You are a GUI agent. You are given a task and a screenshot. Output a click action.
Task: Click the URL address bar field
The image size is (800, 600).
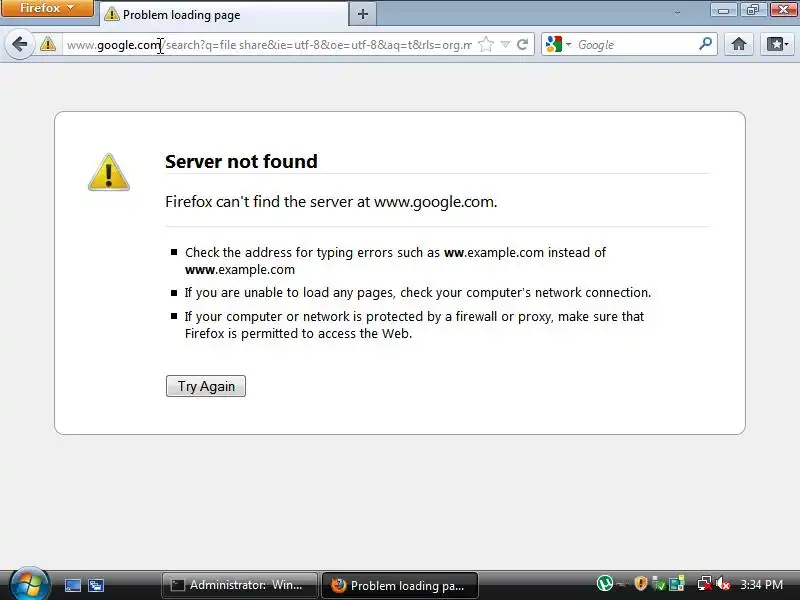(269, 45)
